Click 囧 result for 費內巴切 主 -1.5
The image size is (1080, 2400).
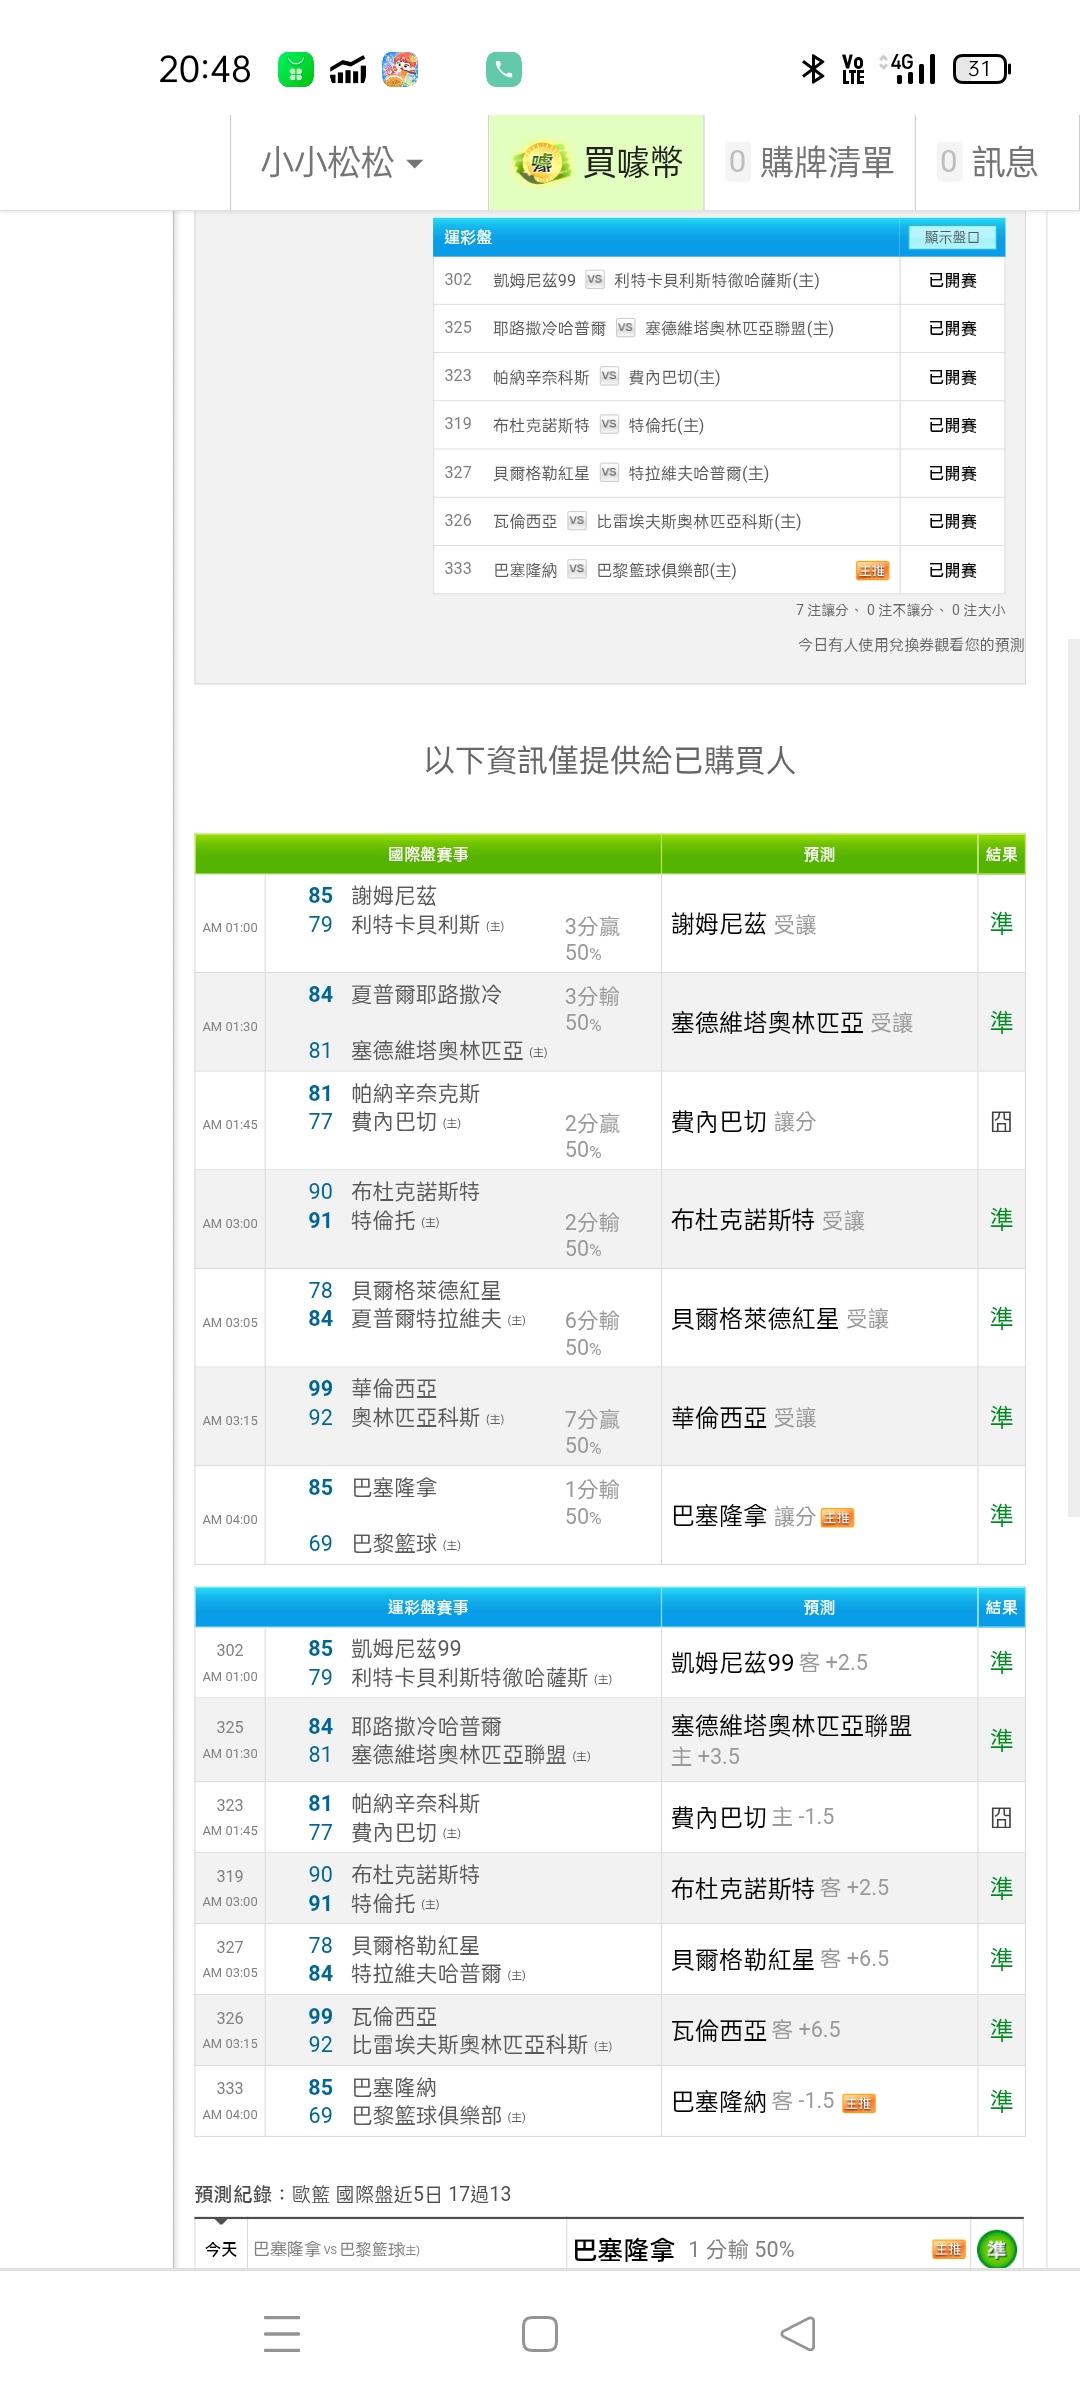pyautogui.click(x=1001, y=1817)
